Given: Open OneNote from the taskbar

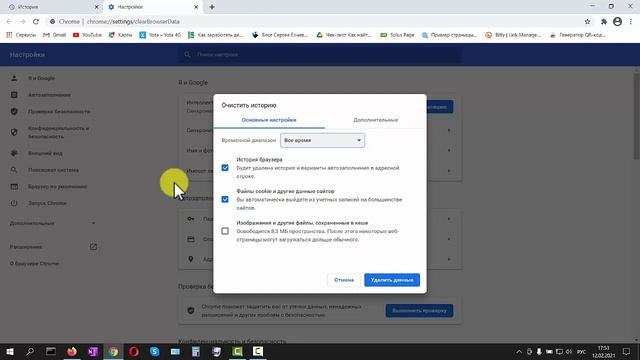Looking at the screenshot, I should pyautogui.click(x=93, y=351).
